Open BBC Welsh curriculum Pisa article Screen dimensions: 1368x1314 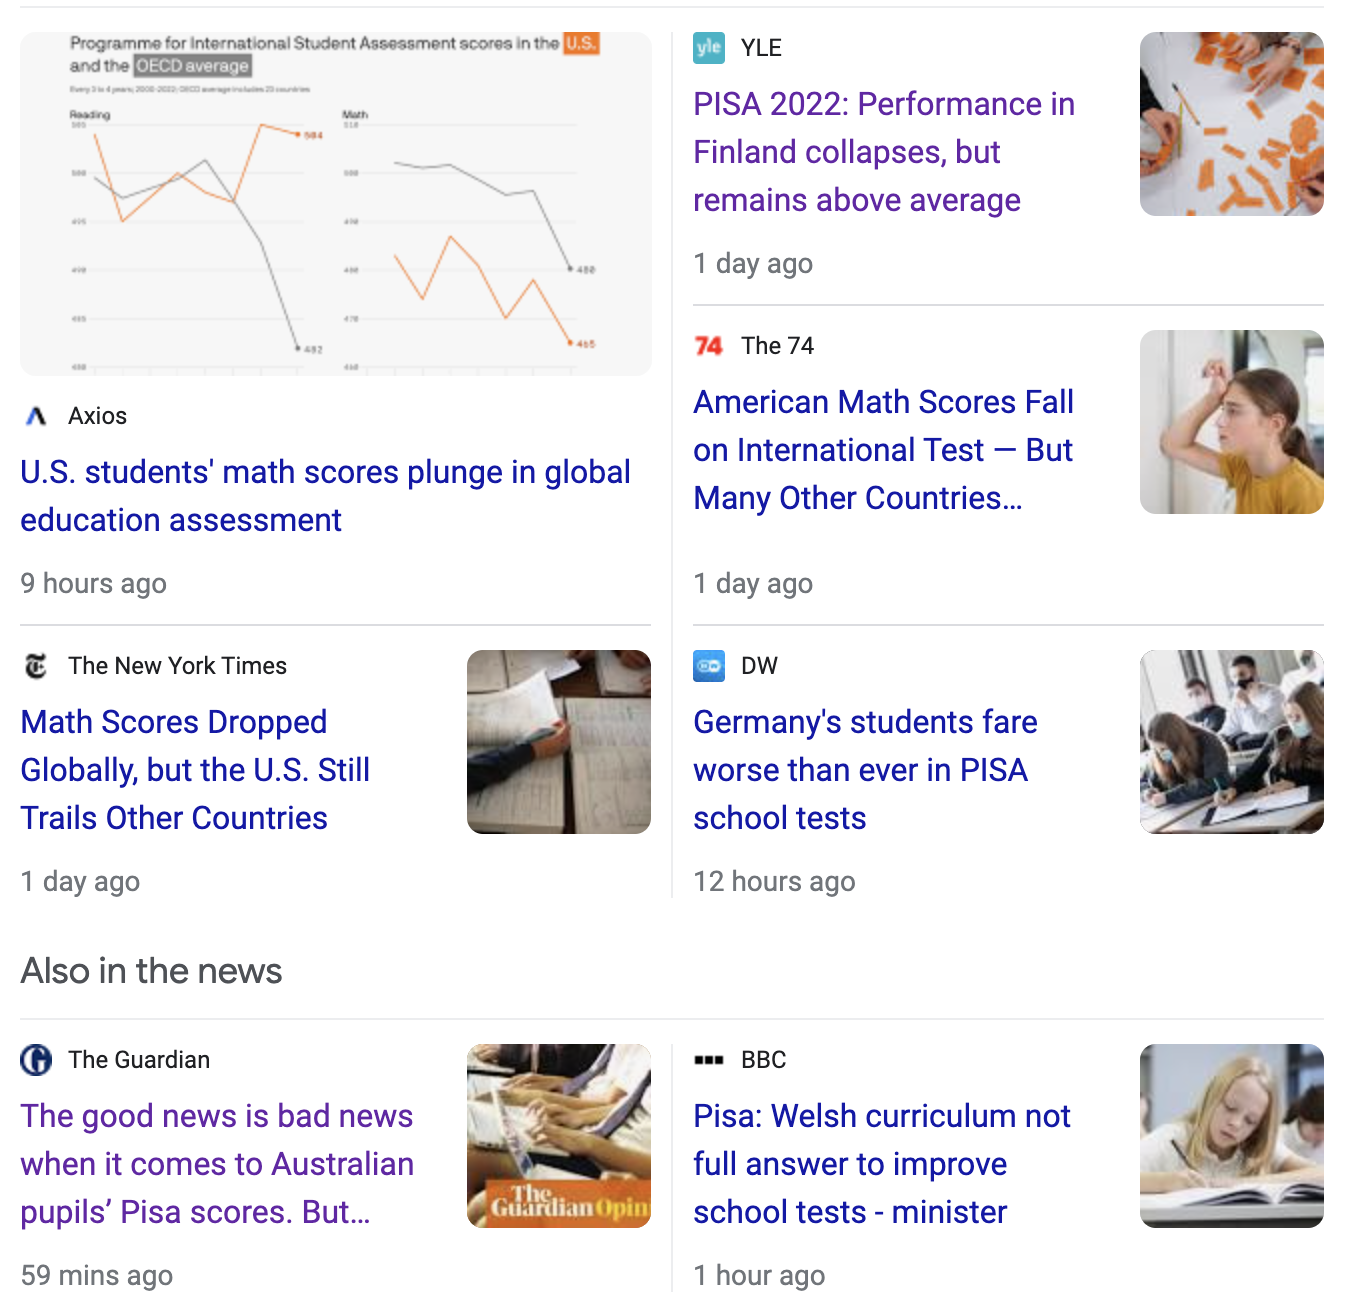tap(881, 1164)
